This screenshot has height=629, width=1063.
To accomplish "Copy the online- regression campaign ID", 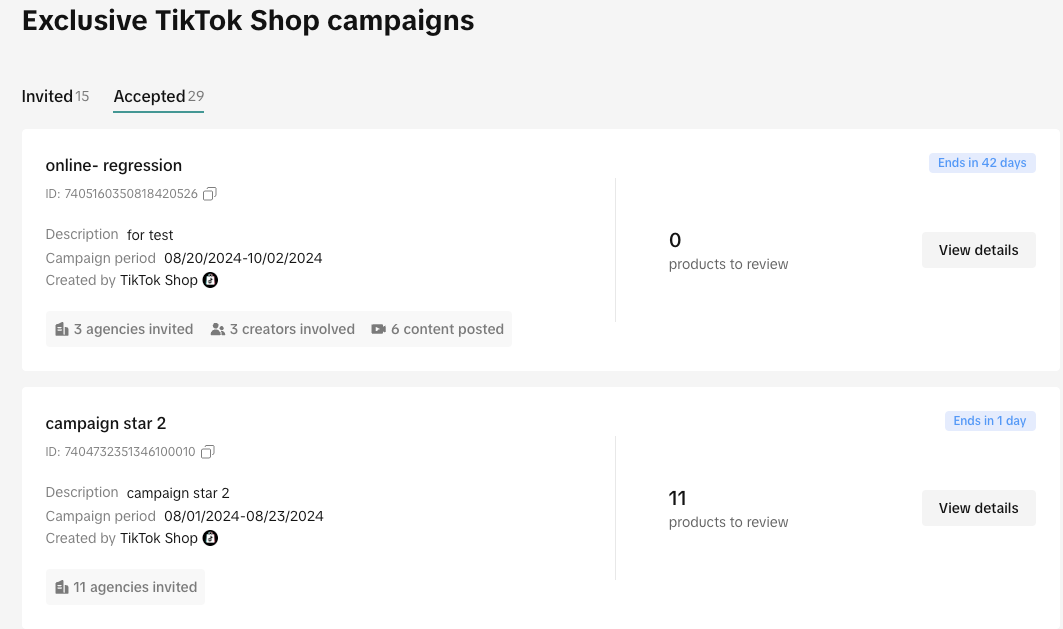I will [210, 194].
